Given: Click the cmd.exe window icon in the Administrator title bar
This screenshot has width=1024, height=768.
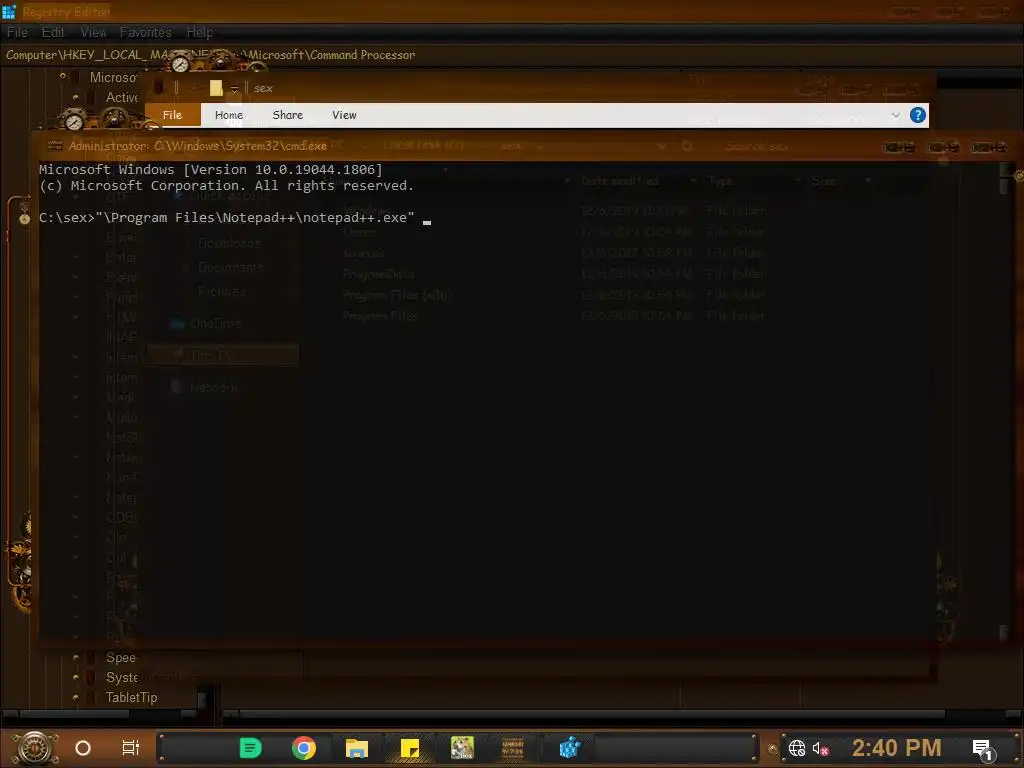Looking at the screenshot, I should (55, 146).
